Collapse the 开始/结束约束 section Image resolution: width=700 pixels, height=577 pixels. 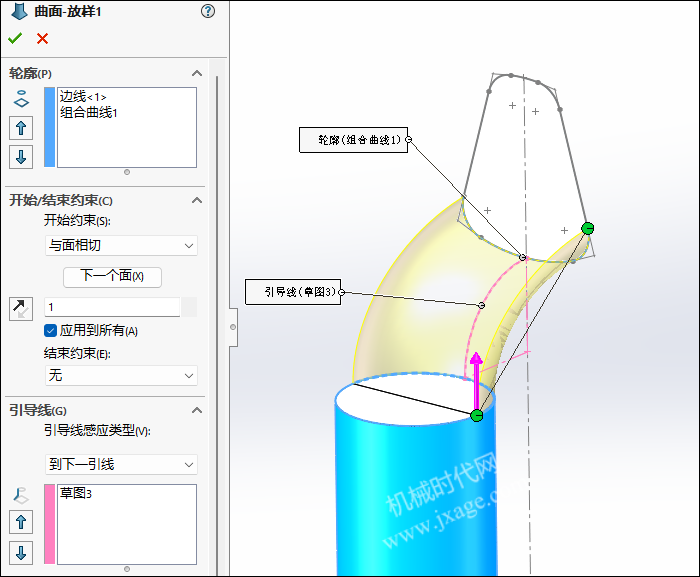[197, 200]
